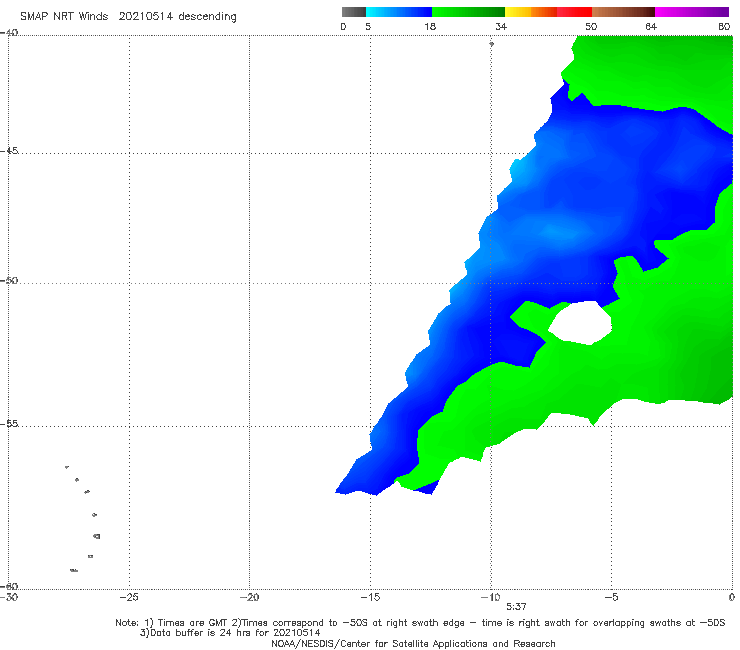Screen dimensions: 740x650
Task: Pick the cyan-to-blue segment of the color bar
Action: (399, 12)
